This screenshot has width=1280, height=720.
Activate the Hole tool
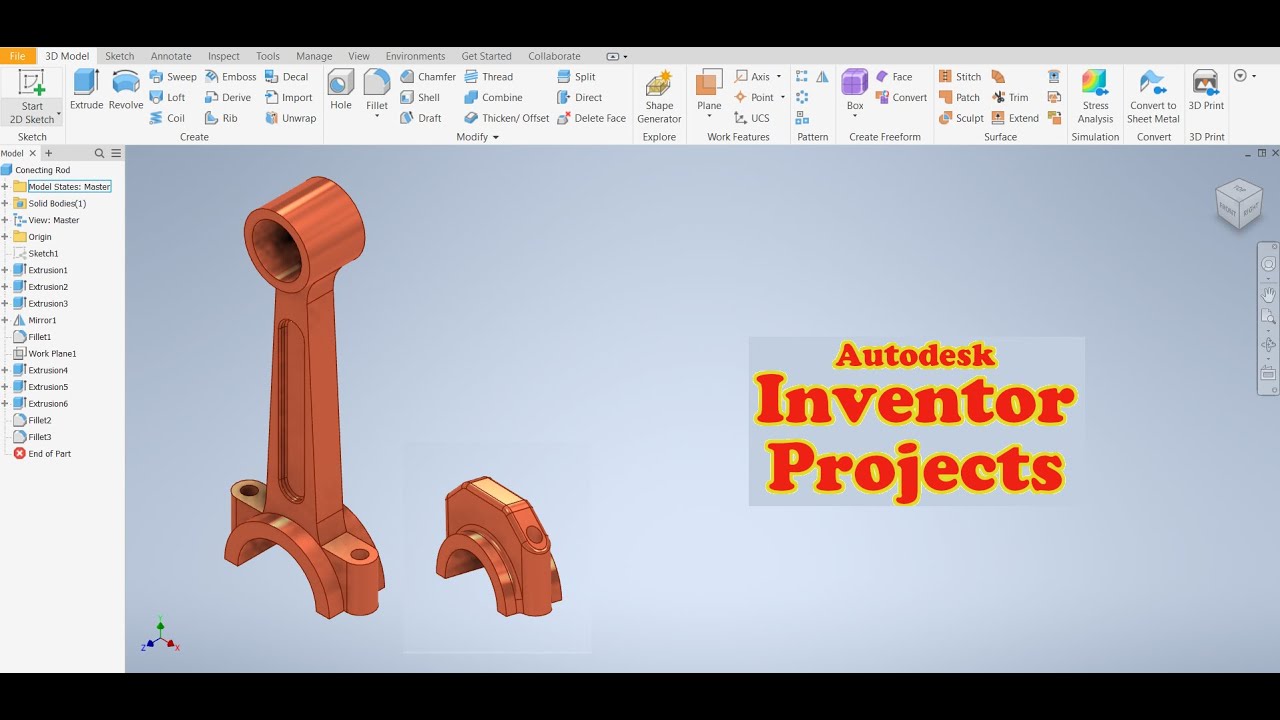point(341,90)
